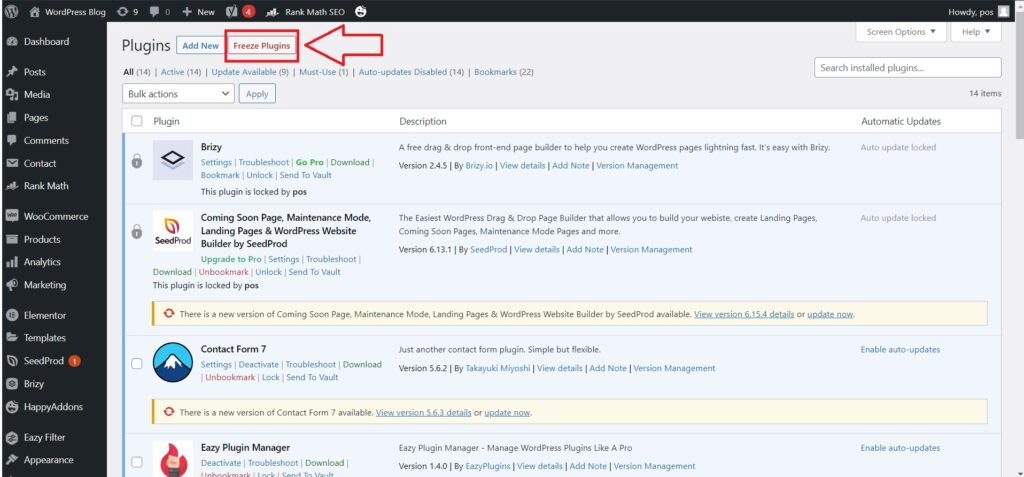Expand the Help panel
Image resolution: width=1024 pixels, height=477 pixels.
[976, 31]
